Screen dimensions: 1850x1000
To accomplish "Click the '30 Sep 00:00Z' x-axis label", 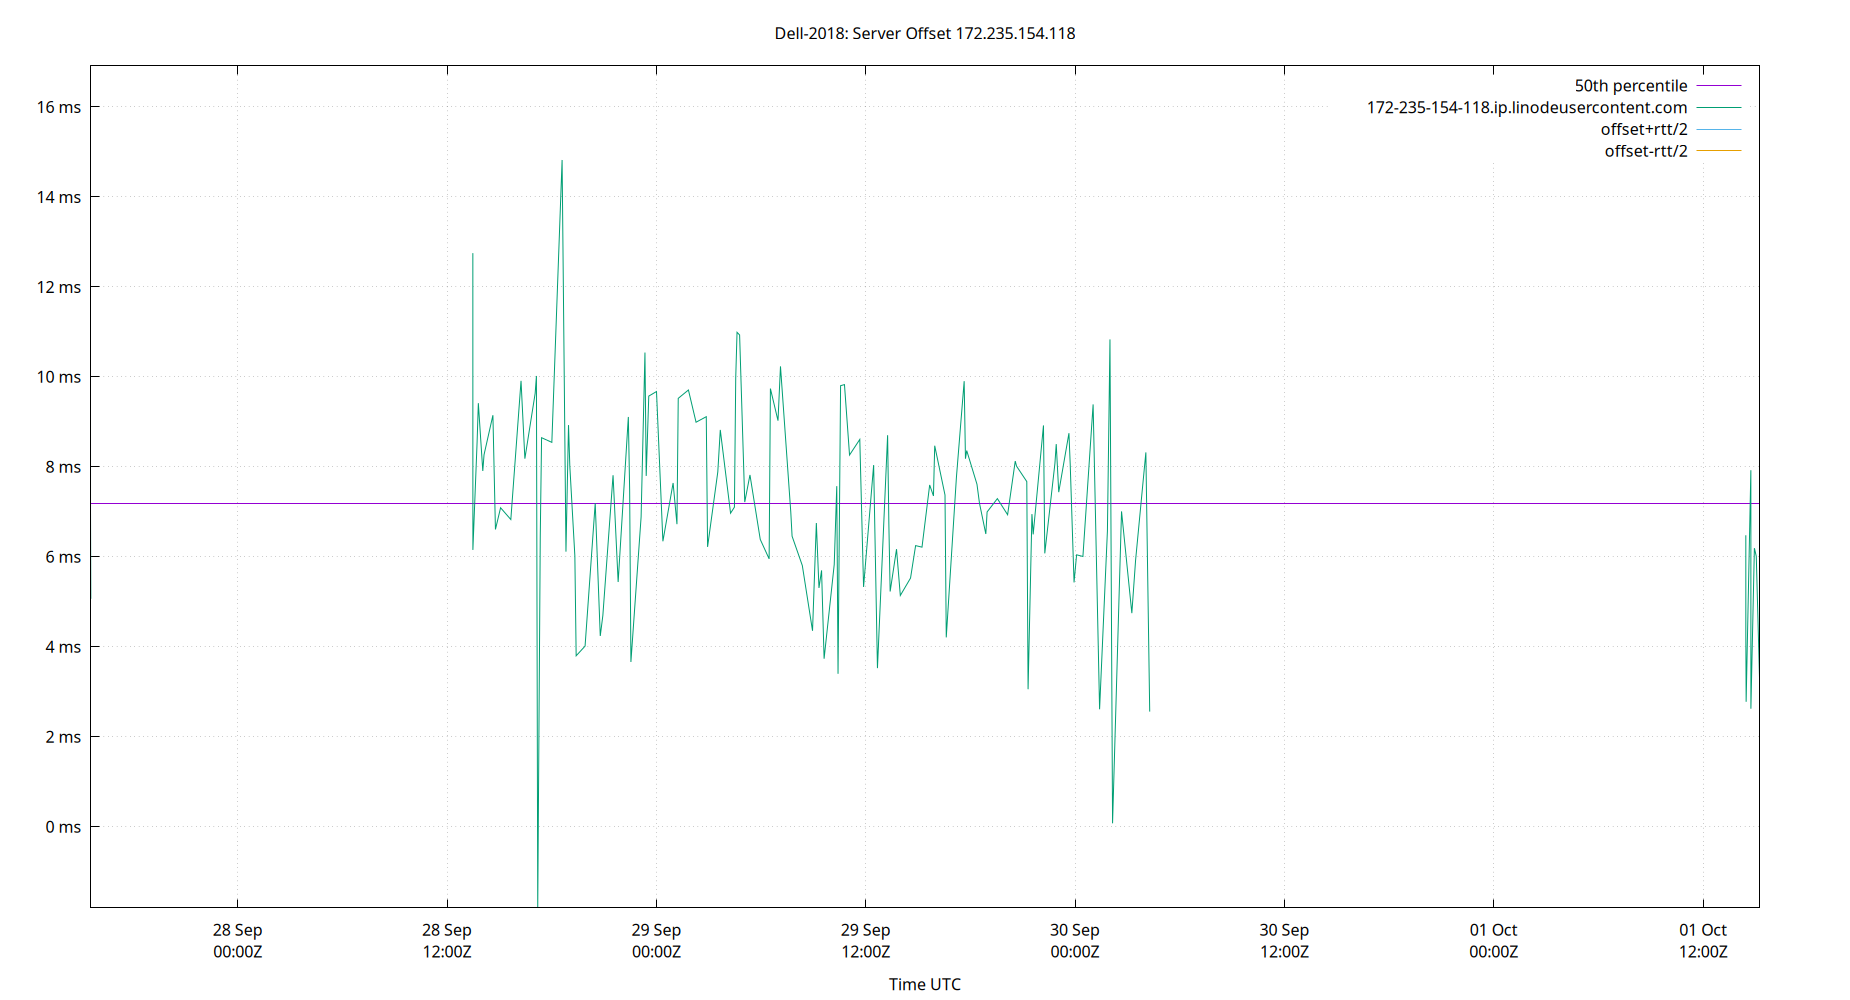I will tap(1075, 941).
